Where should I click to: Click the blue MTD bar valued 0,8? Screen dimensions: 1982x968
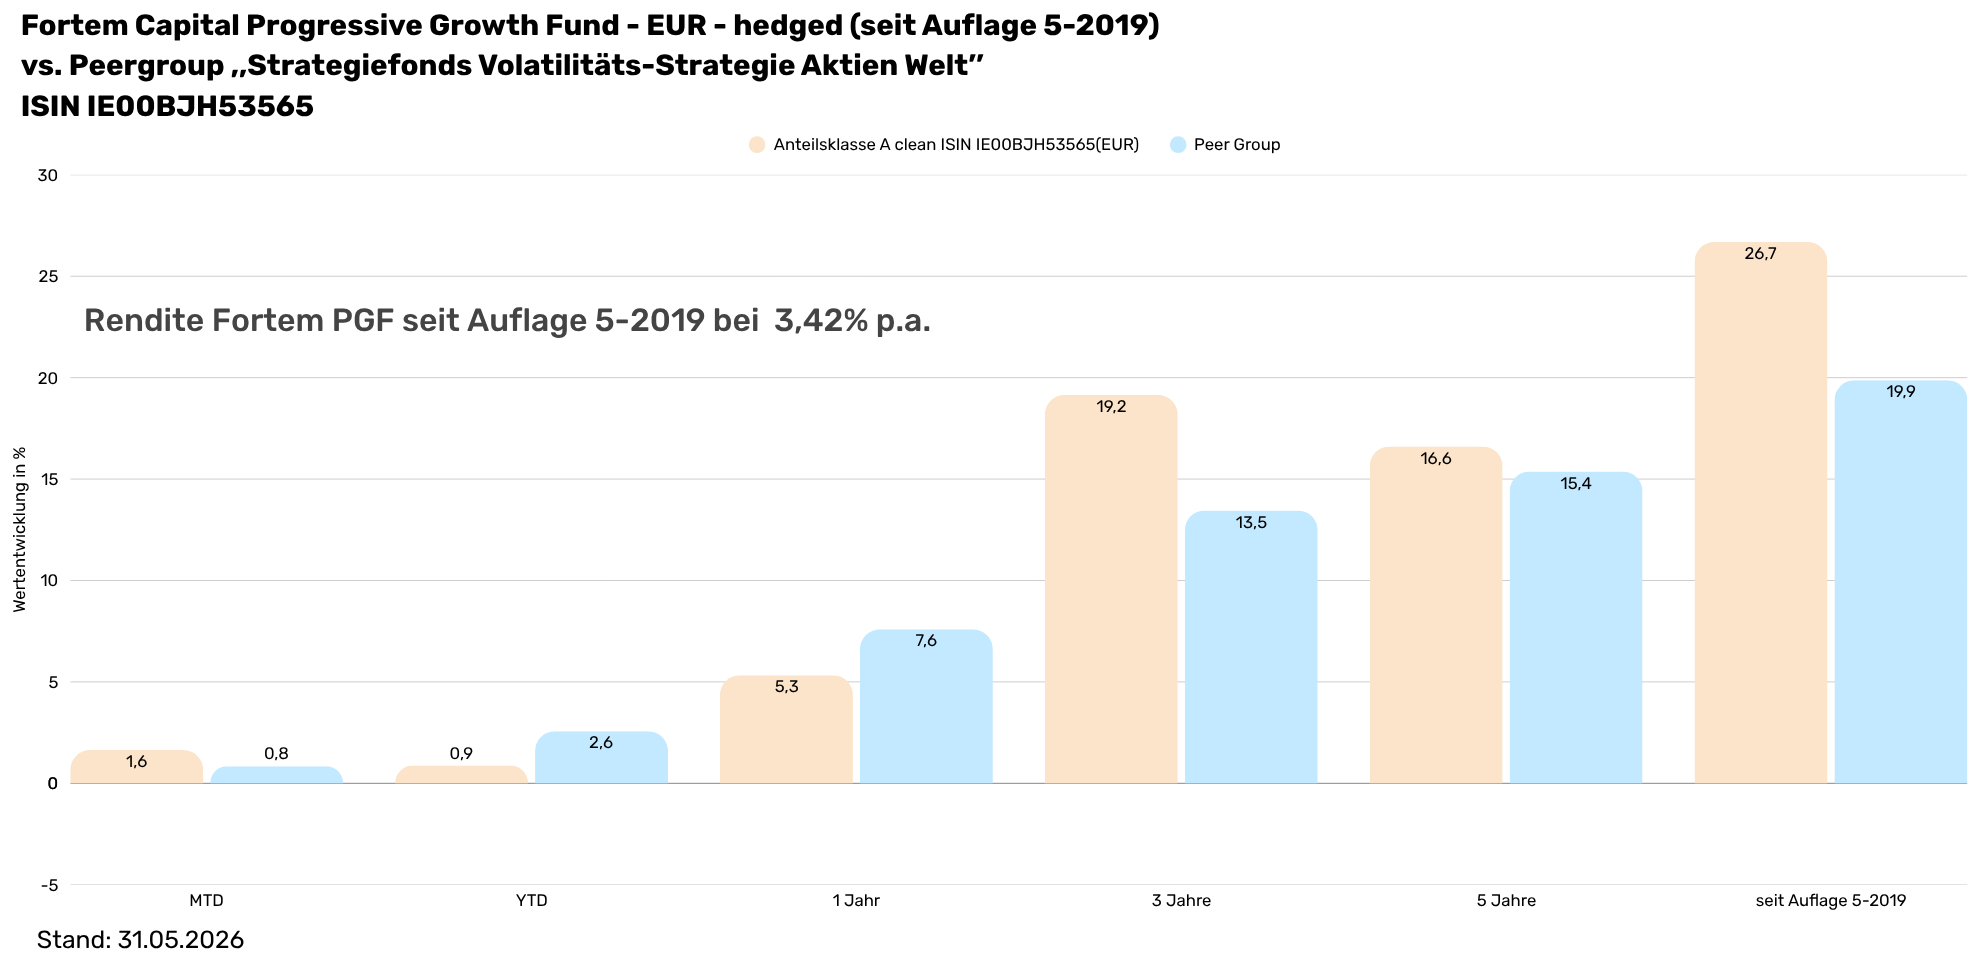(x=277, y=775)
